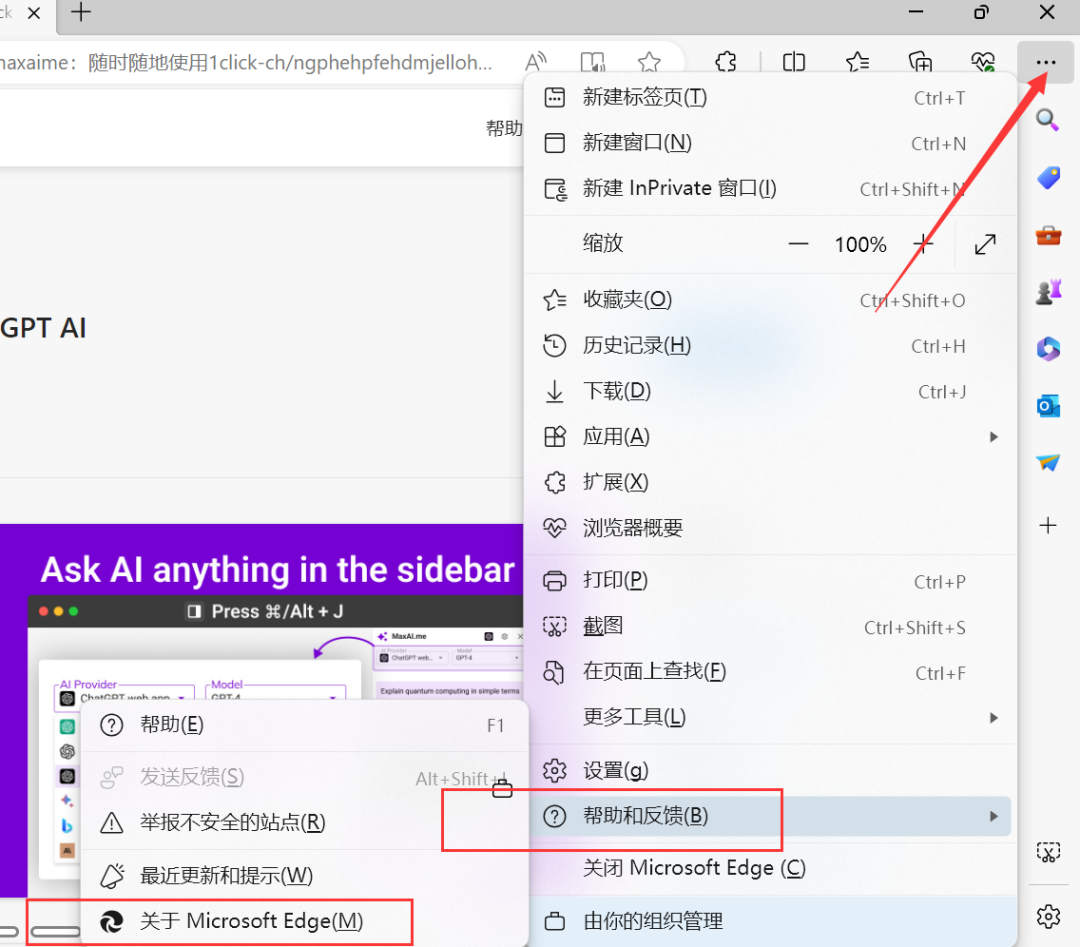Open sidebar Search magnifier icon
Image resolution: width=1080 pixels, height=947 pixels.
(1048, 120)
